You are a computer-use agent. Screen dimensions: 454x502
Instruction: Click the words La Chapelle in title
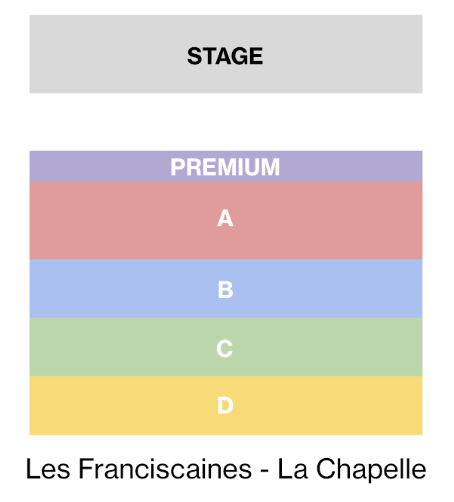click(352, 469)
